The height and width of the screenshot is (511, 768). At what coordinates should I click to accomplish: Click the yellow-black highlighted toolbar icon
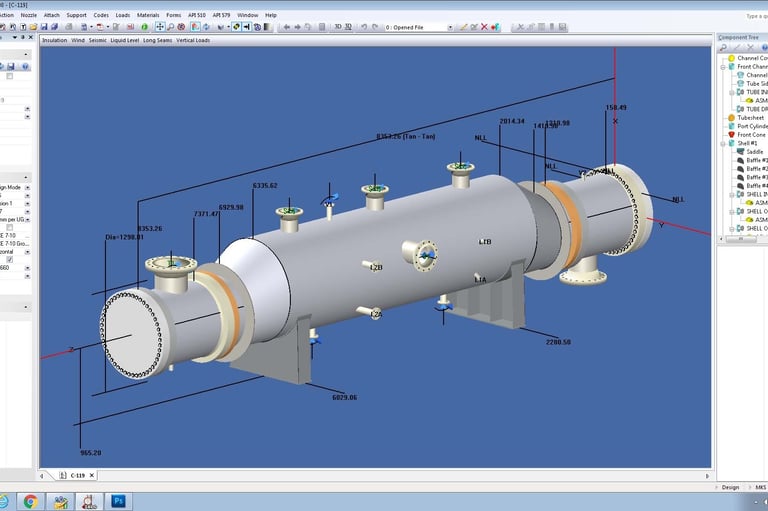click(x=236, y=27)
